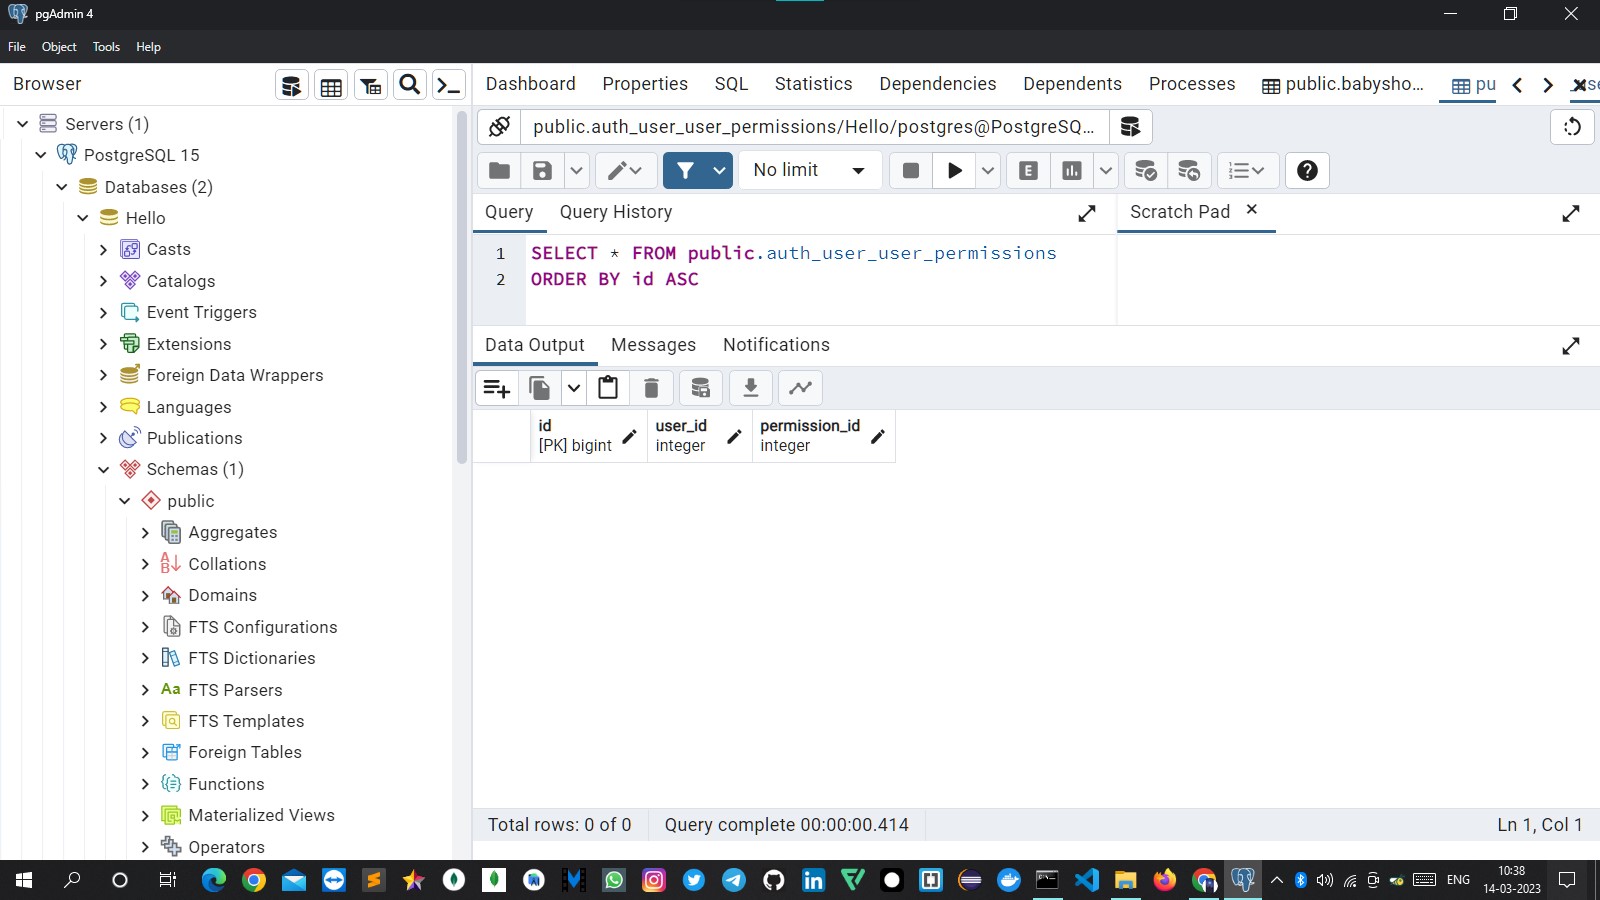Screen dimensions: 1600x900
Task: Open Windows Start menu
Action: [x=24, y=880]
